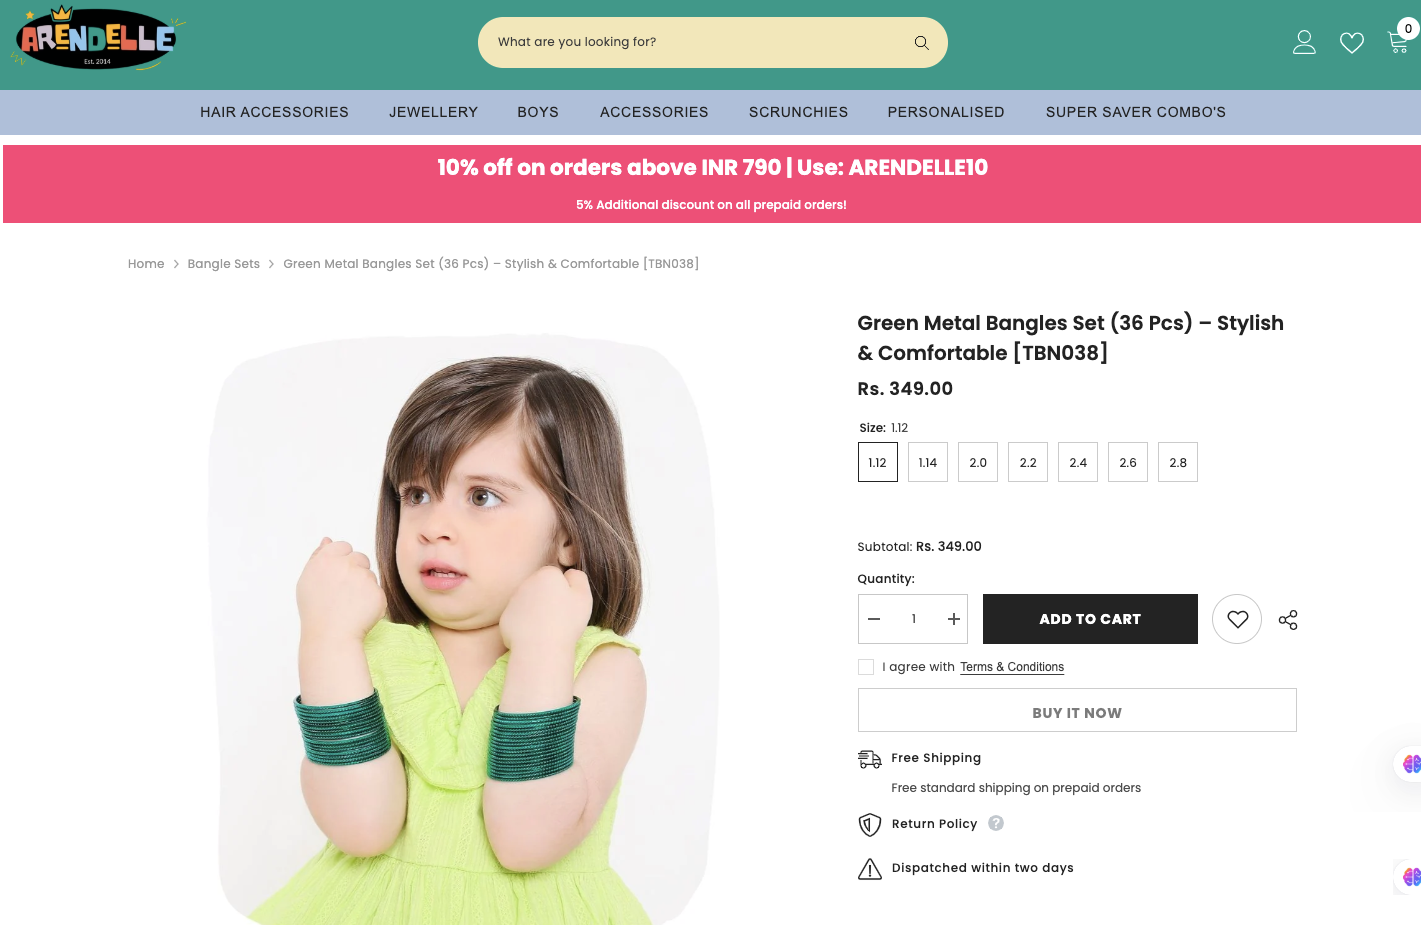Viewport: 1421px width, 925px height.
Task: Select size 2.4 option
Action: (x=1078, y=462)
